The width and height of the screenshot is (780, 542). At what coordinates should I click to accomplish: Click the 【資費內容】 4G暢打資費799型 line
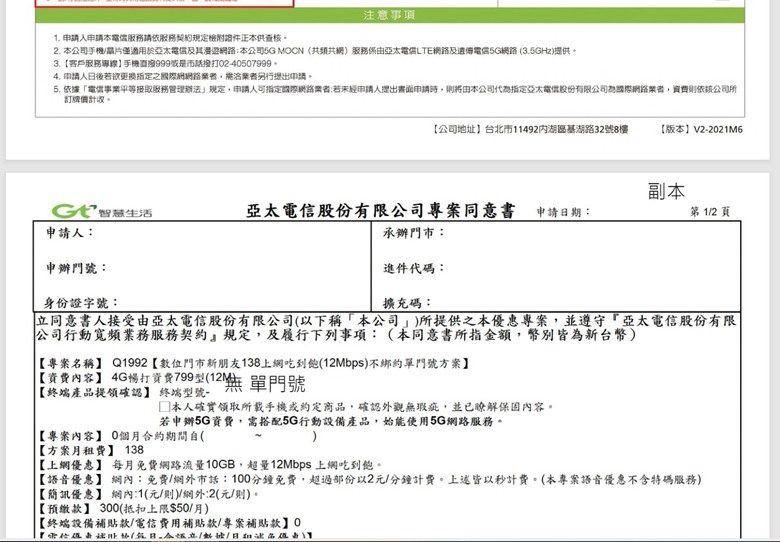pyautogui.click(x=137, y=378)
